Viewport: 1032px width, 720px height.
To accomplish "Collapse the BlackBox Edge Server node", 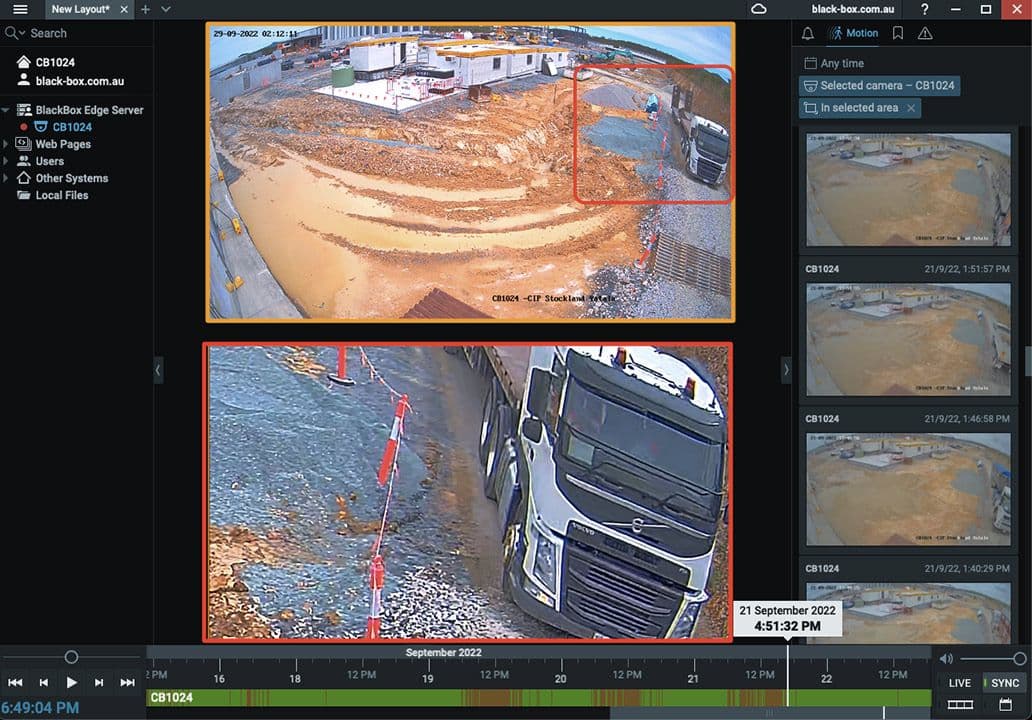I will 7,110.
